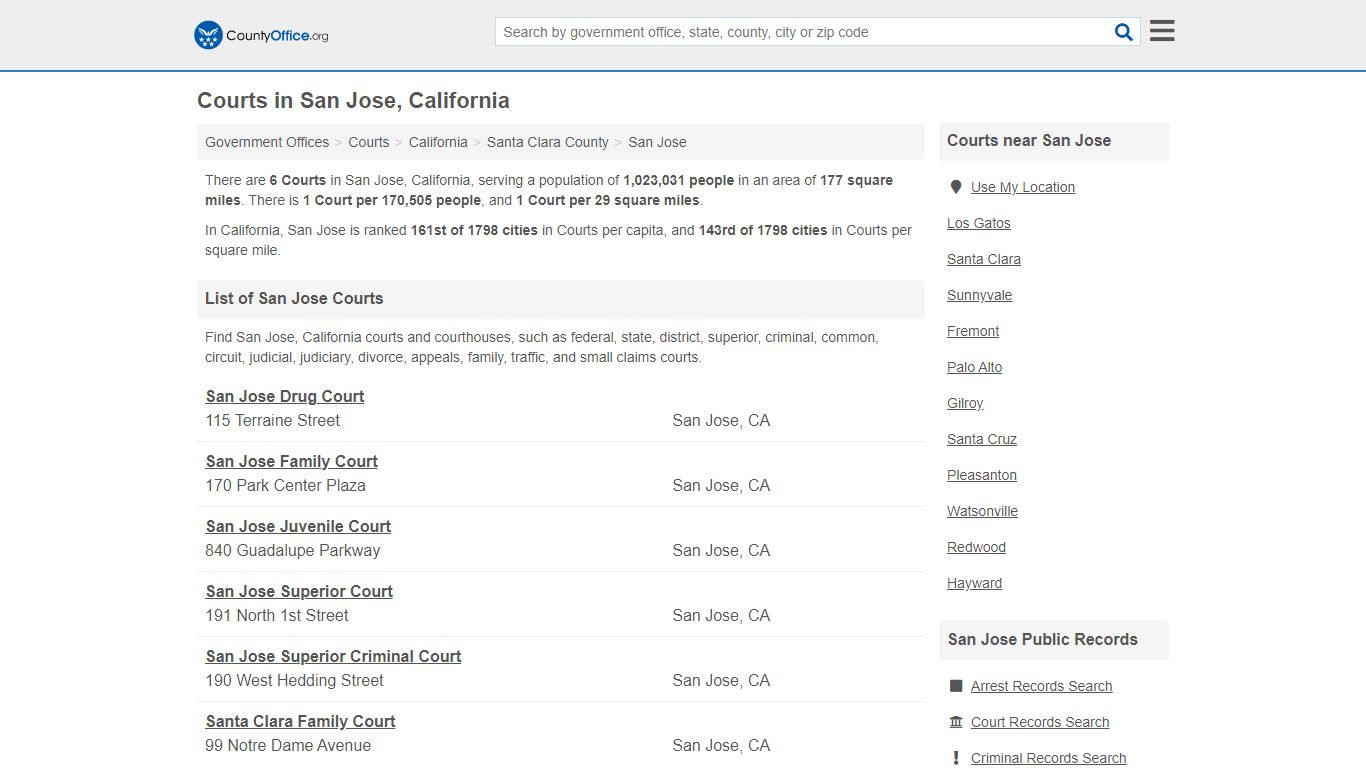Open Santa Cruz courts link

982,439
